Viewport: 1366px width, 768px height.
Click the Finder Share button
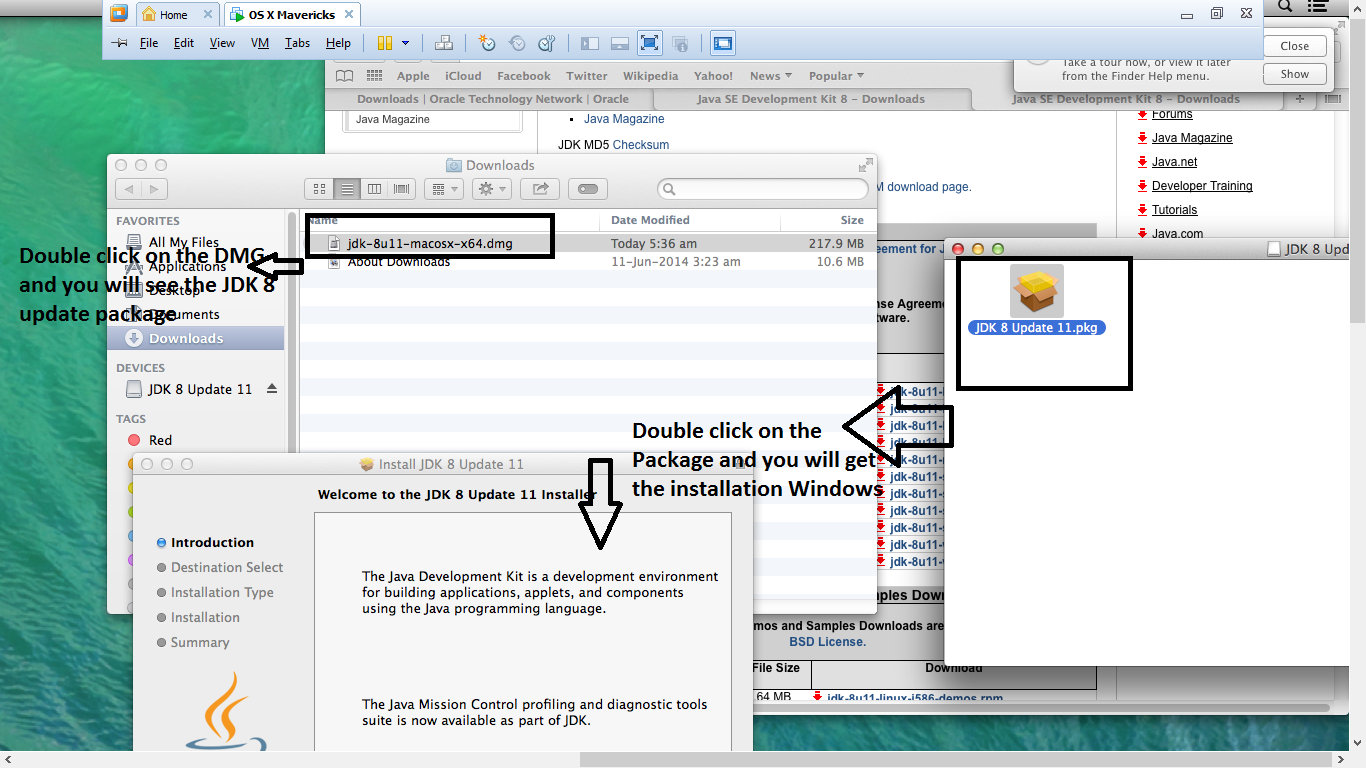pyautogui.click(x=541, y=188)
